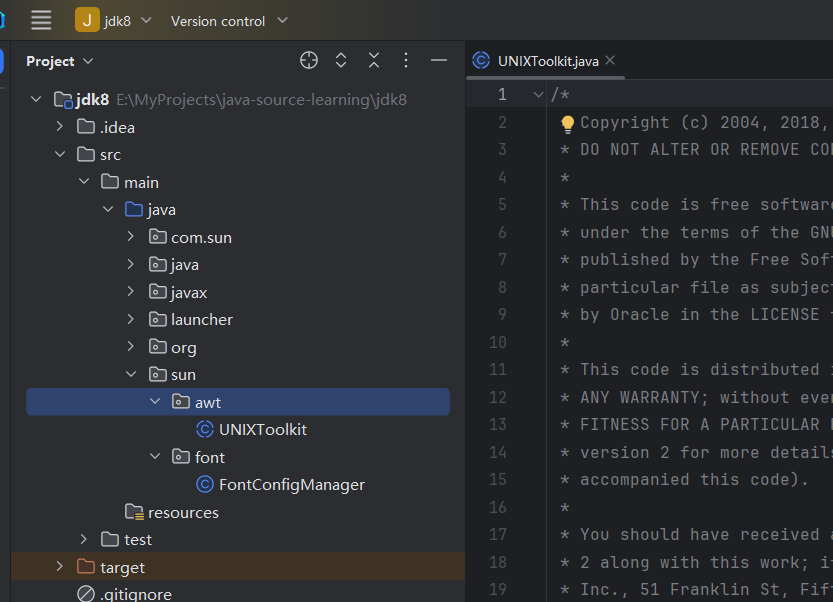Click the Expand Selected icon in Project panel
The height and width of the screenshot is (602, 833).
pos(341,61)
